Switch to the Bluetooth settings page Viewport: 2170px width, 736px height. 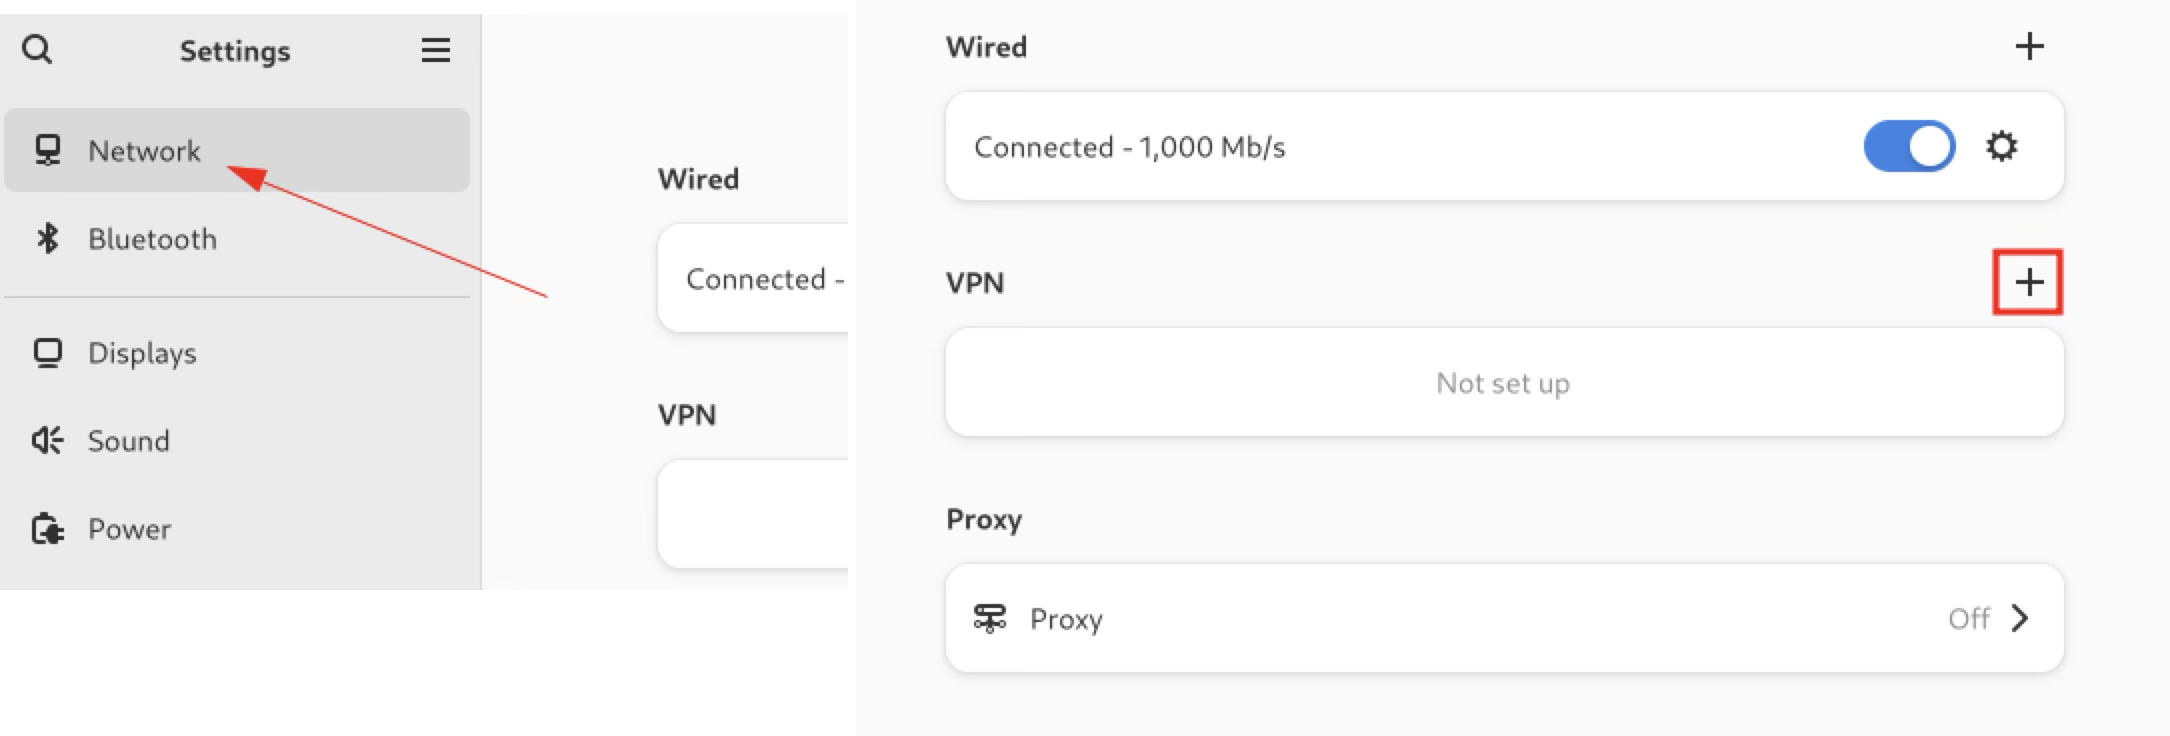tap(152, 239)
